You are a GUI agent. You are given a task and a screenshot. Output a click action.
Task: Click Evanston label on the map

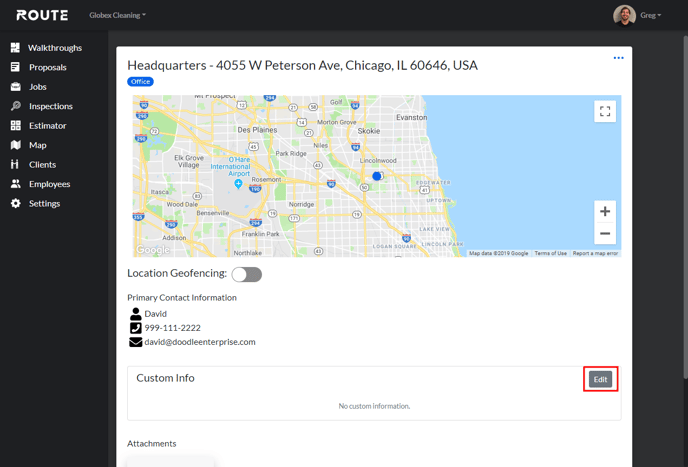point(411,118)
